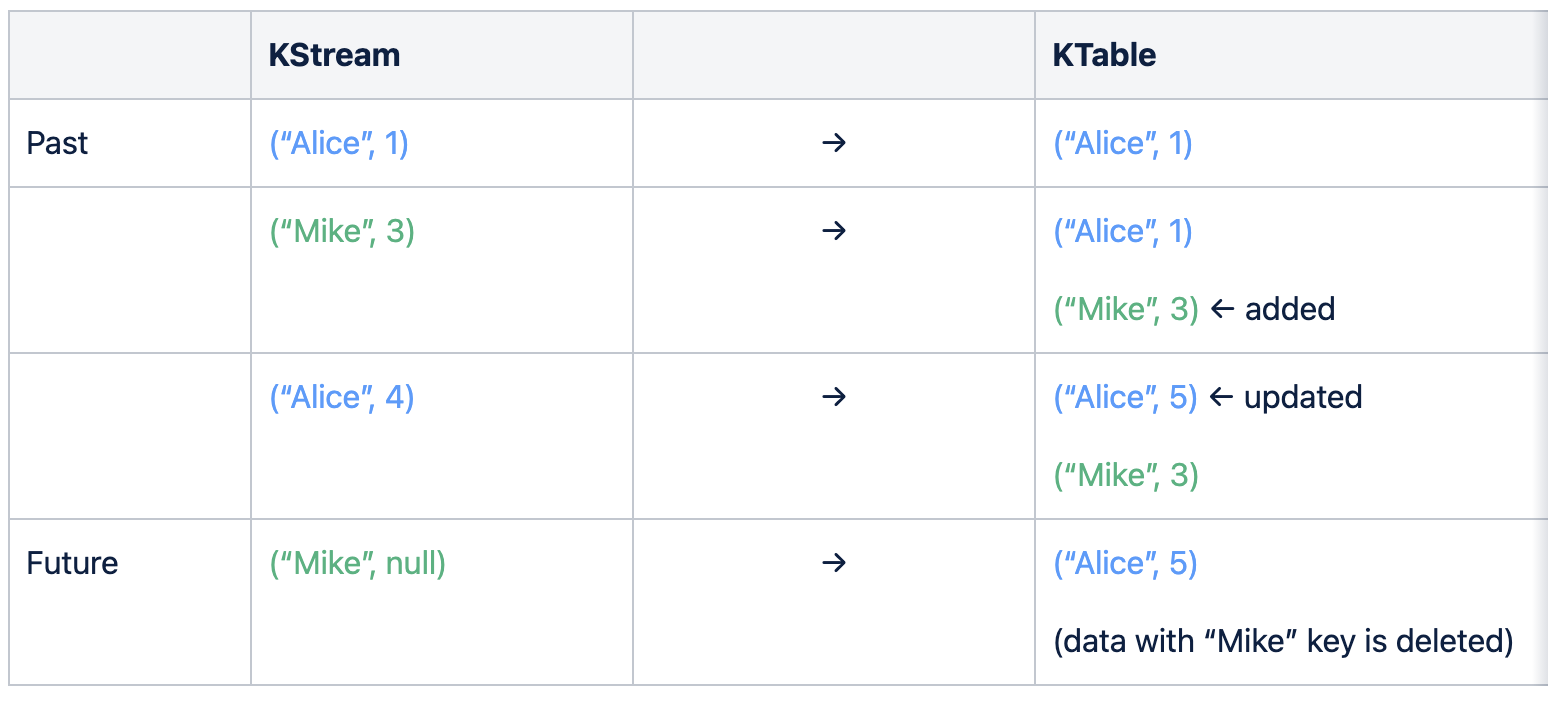Click the Past row label
The width and height of the screenshot is (1564, 706).
click(57, 143)
